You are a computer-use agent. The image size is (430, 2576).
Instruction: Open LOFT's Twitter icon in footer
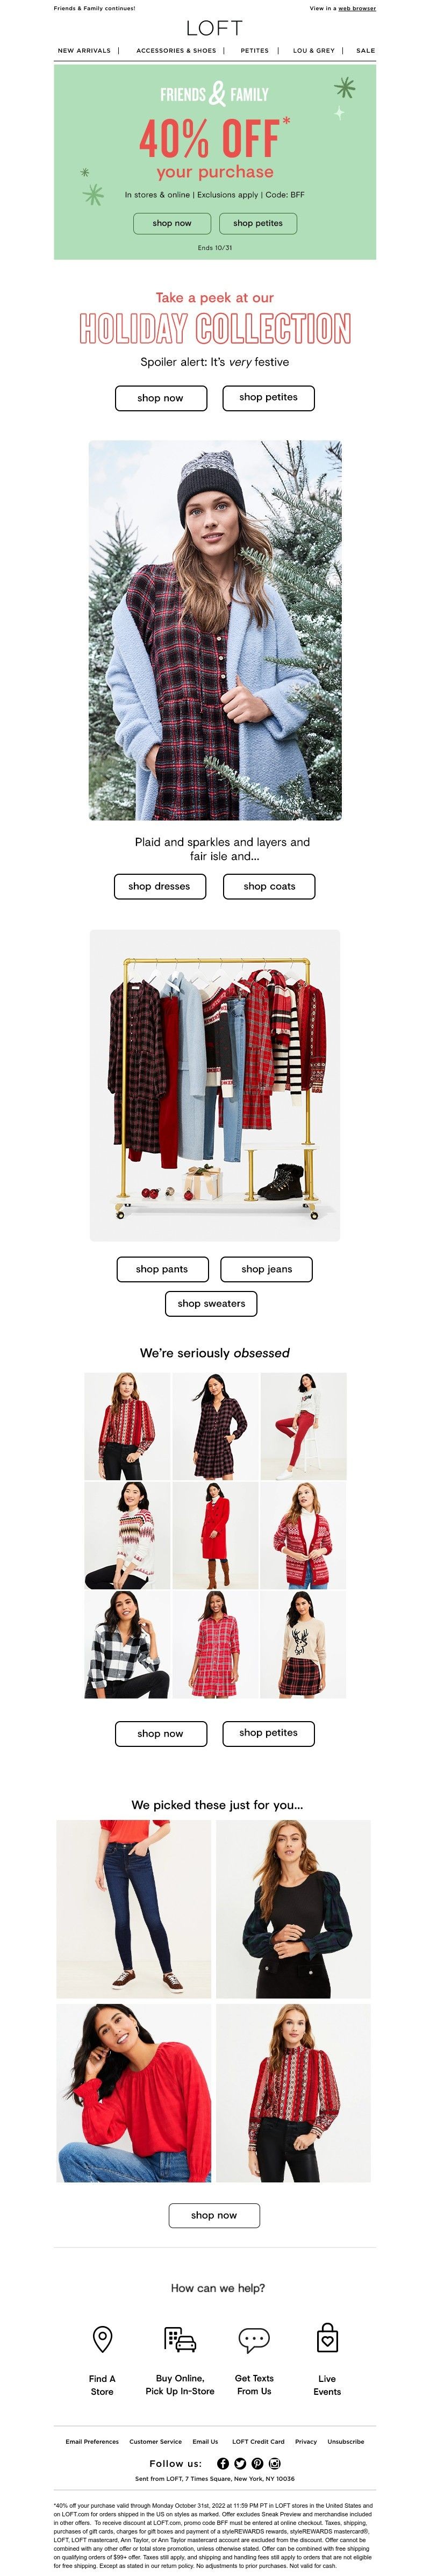240,2463
